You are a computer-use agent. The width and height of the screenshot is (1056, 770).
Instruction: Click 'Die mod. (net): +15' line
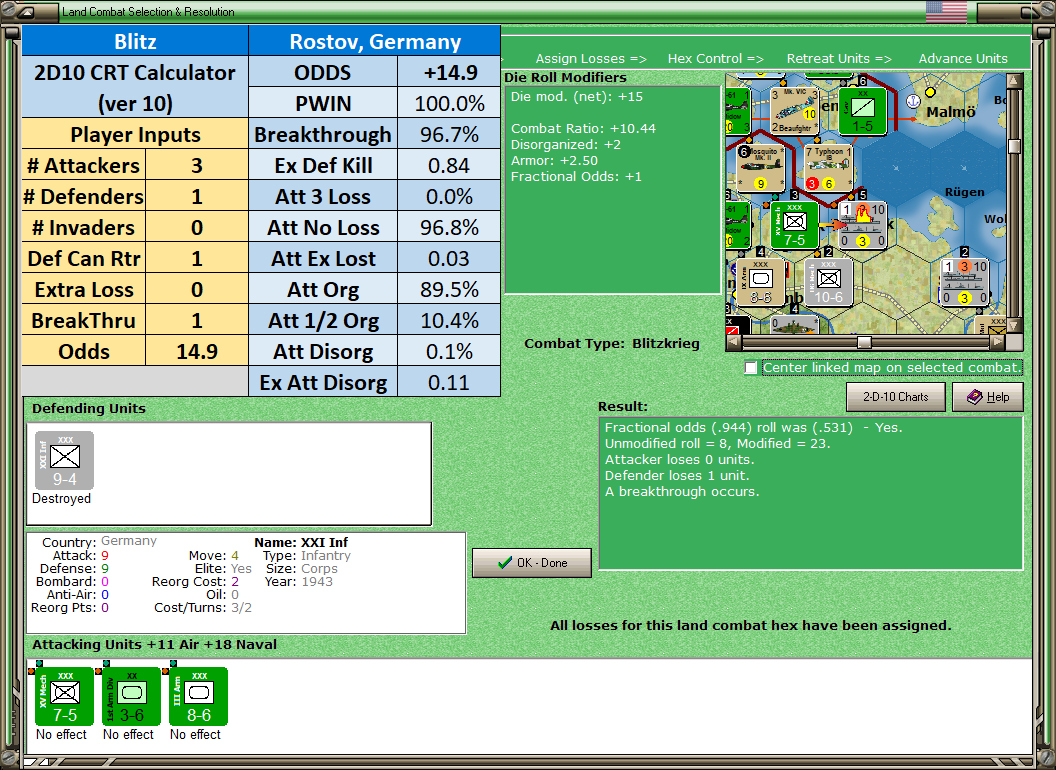[x=576, y=96]
